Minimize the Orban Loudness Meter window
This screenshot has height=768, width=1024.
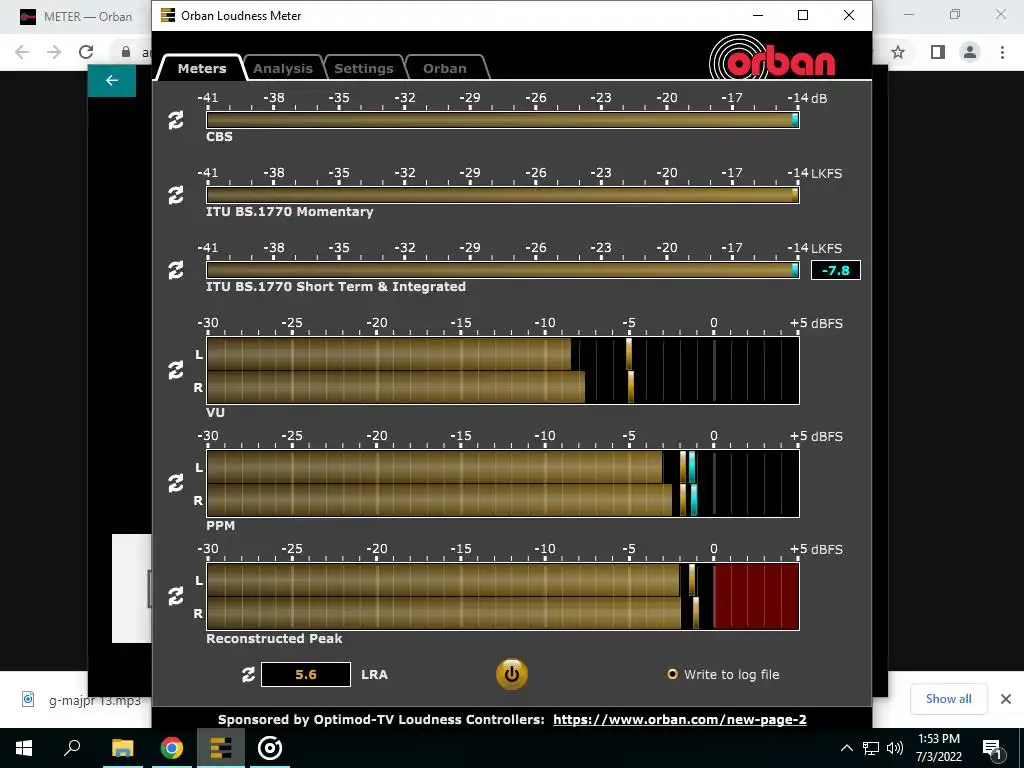pyautogui.click(x=758, y=15)
